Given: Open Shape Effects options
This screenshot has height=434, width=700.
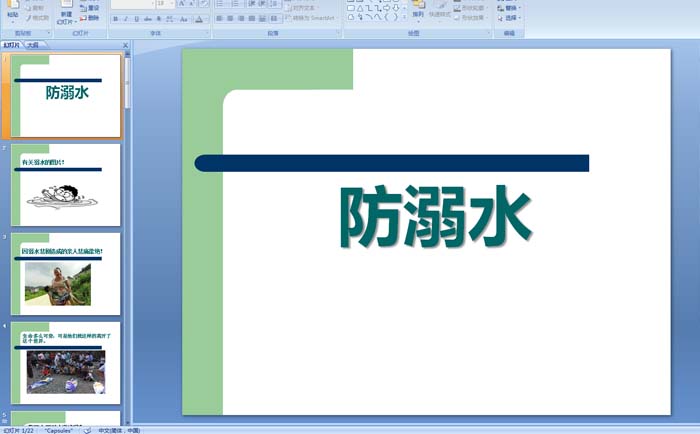Looking at the screenshot, I should coord(471,18).
